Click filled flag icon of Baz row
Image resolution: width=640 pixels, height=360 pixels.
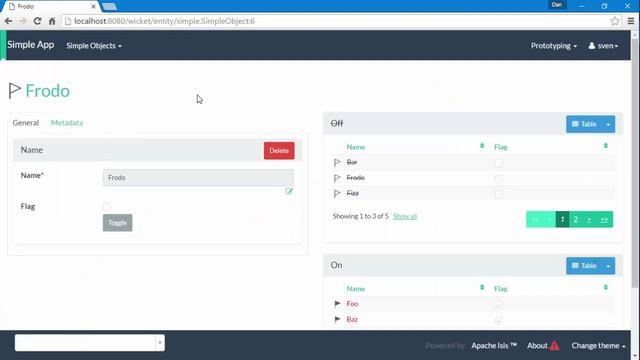337,319
